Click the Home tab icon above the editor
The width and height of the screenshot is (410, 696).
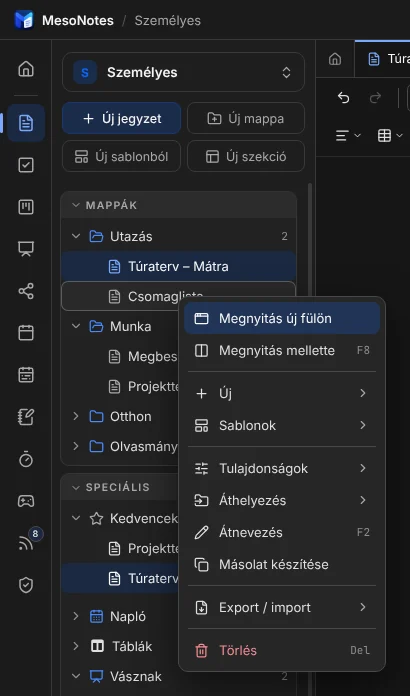(x=335, y=59)
